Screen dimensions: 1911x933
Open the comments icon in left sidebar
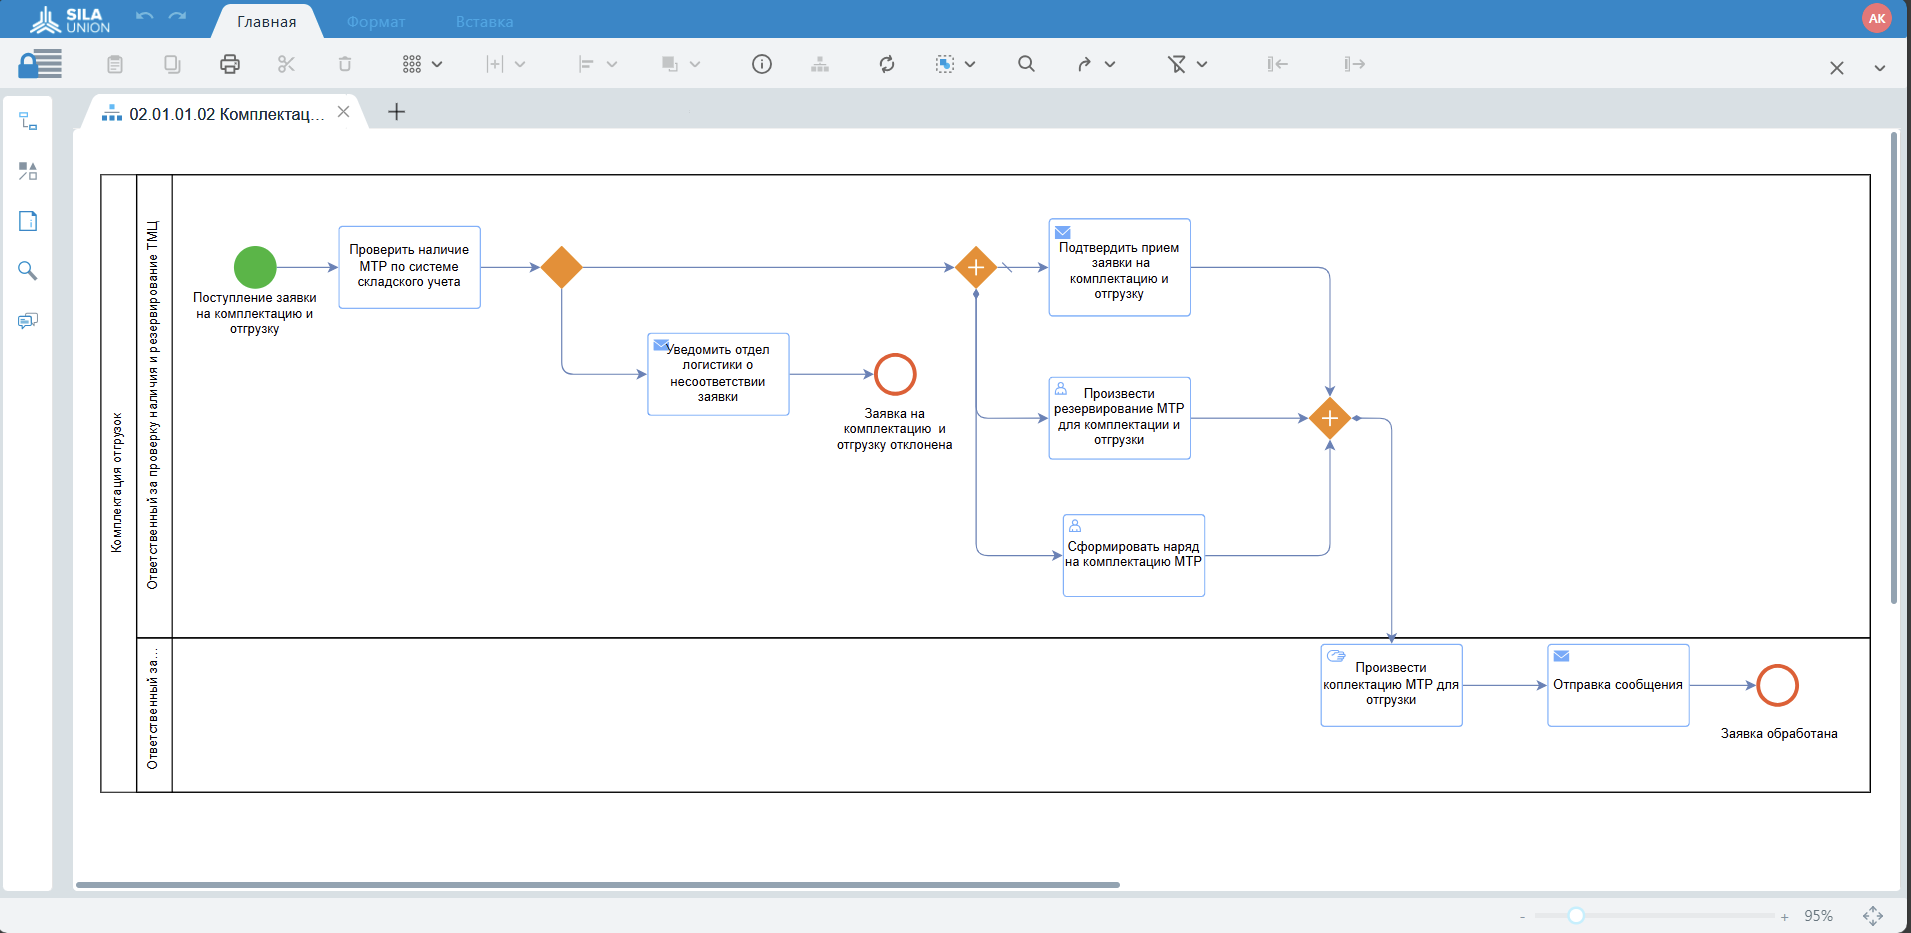coord(28,321)
